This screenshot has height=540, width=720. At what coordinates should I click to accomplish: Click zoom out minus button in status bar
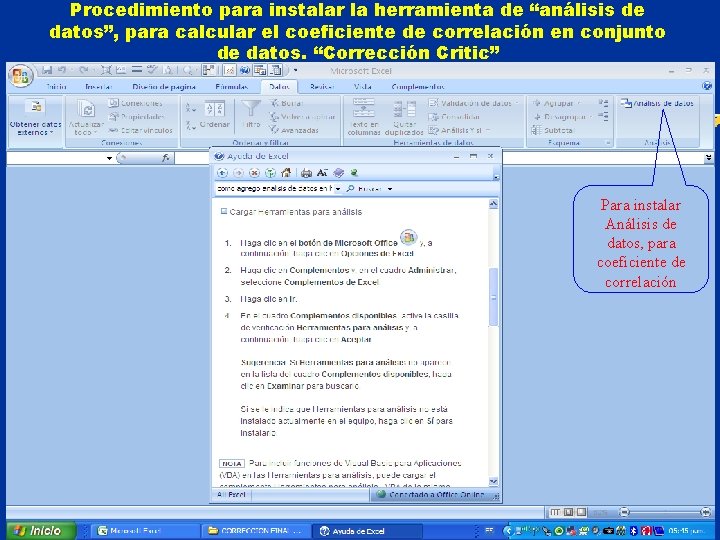coord(624,512)
